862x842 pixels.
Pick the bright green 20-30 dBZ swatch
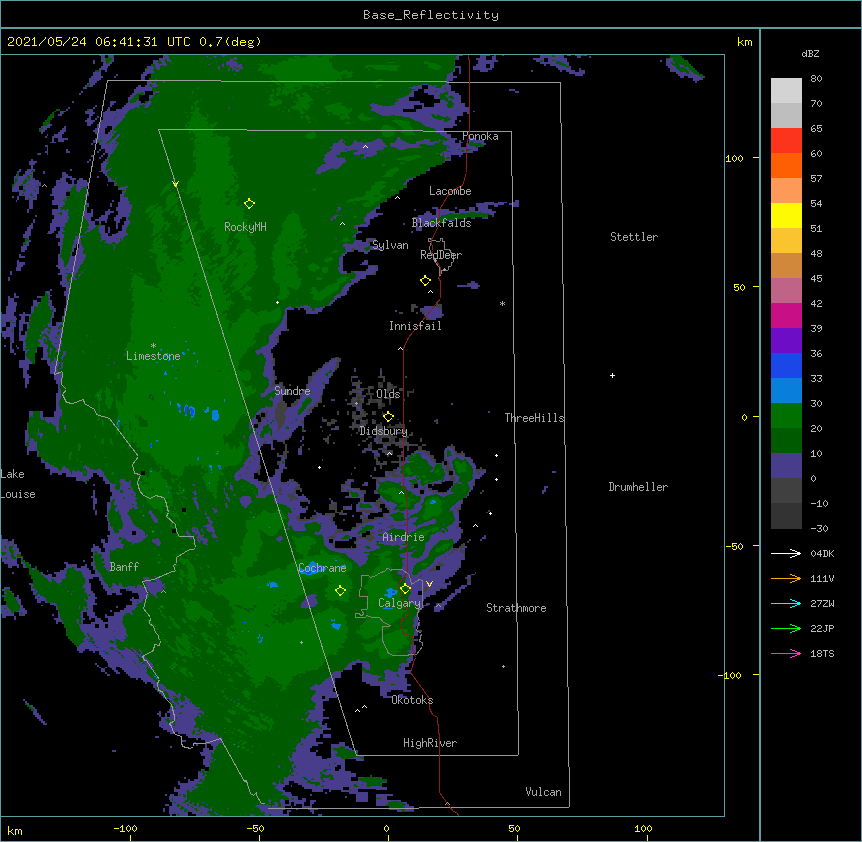point(786,416)
